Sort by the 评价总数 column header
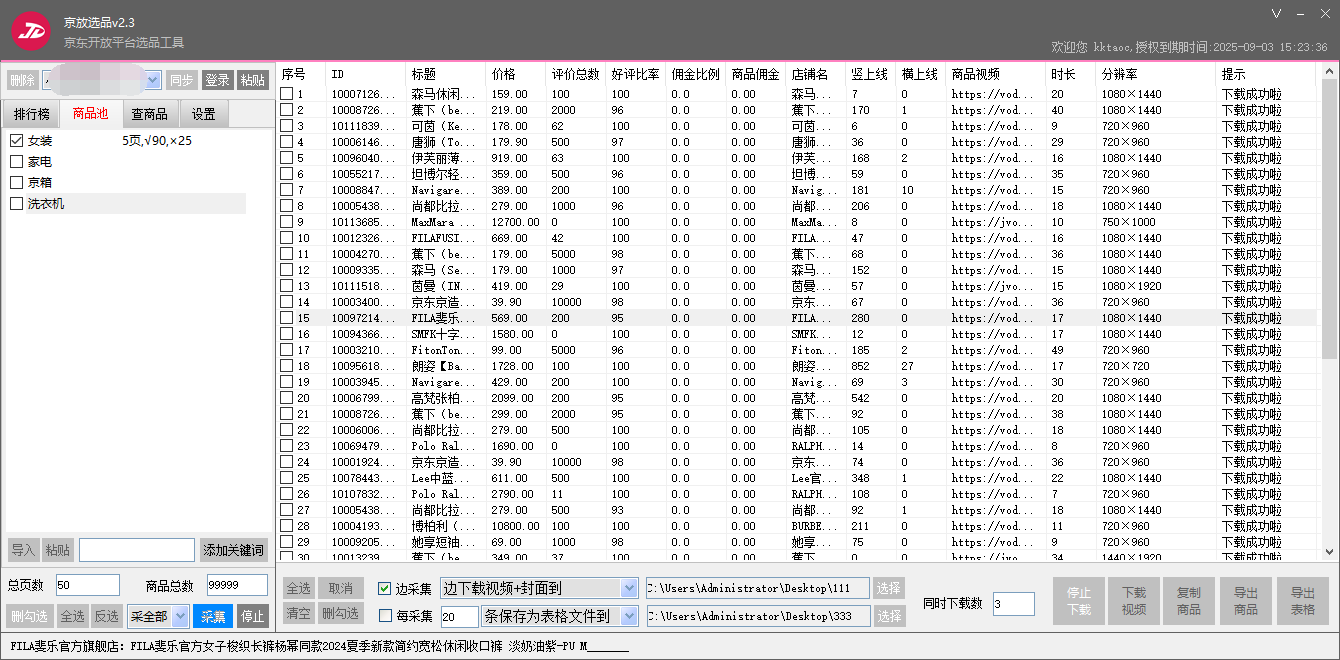This screenshot has height=660, width=1340. coord(576,74)
